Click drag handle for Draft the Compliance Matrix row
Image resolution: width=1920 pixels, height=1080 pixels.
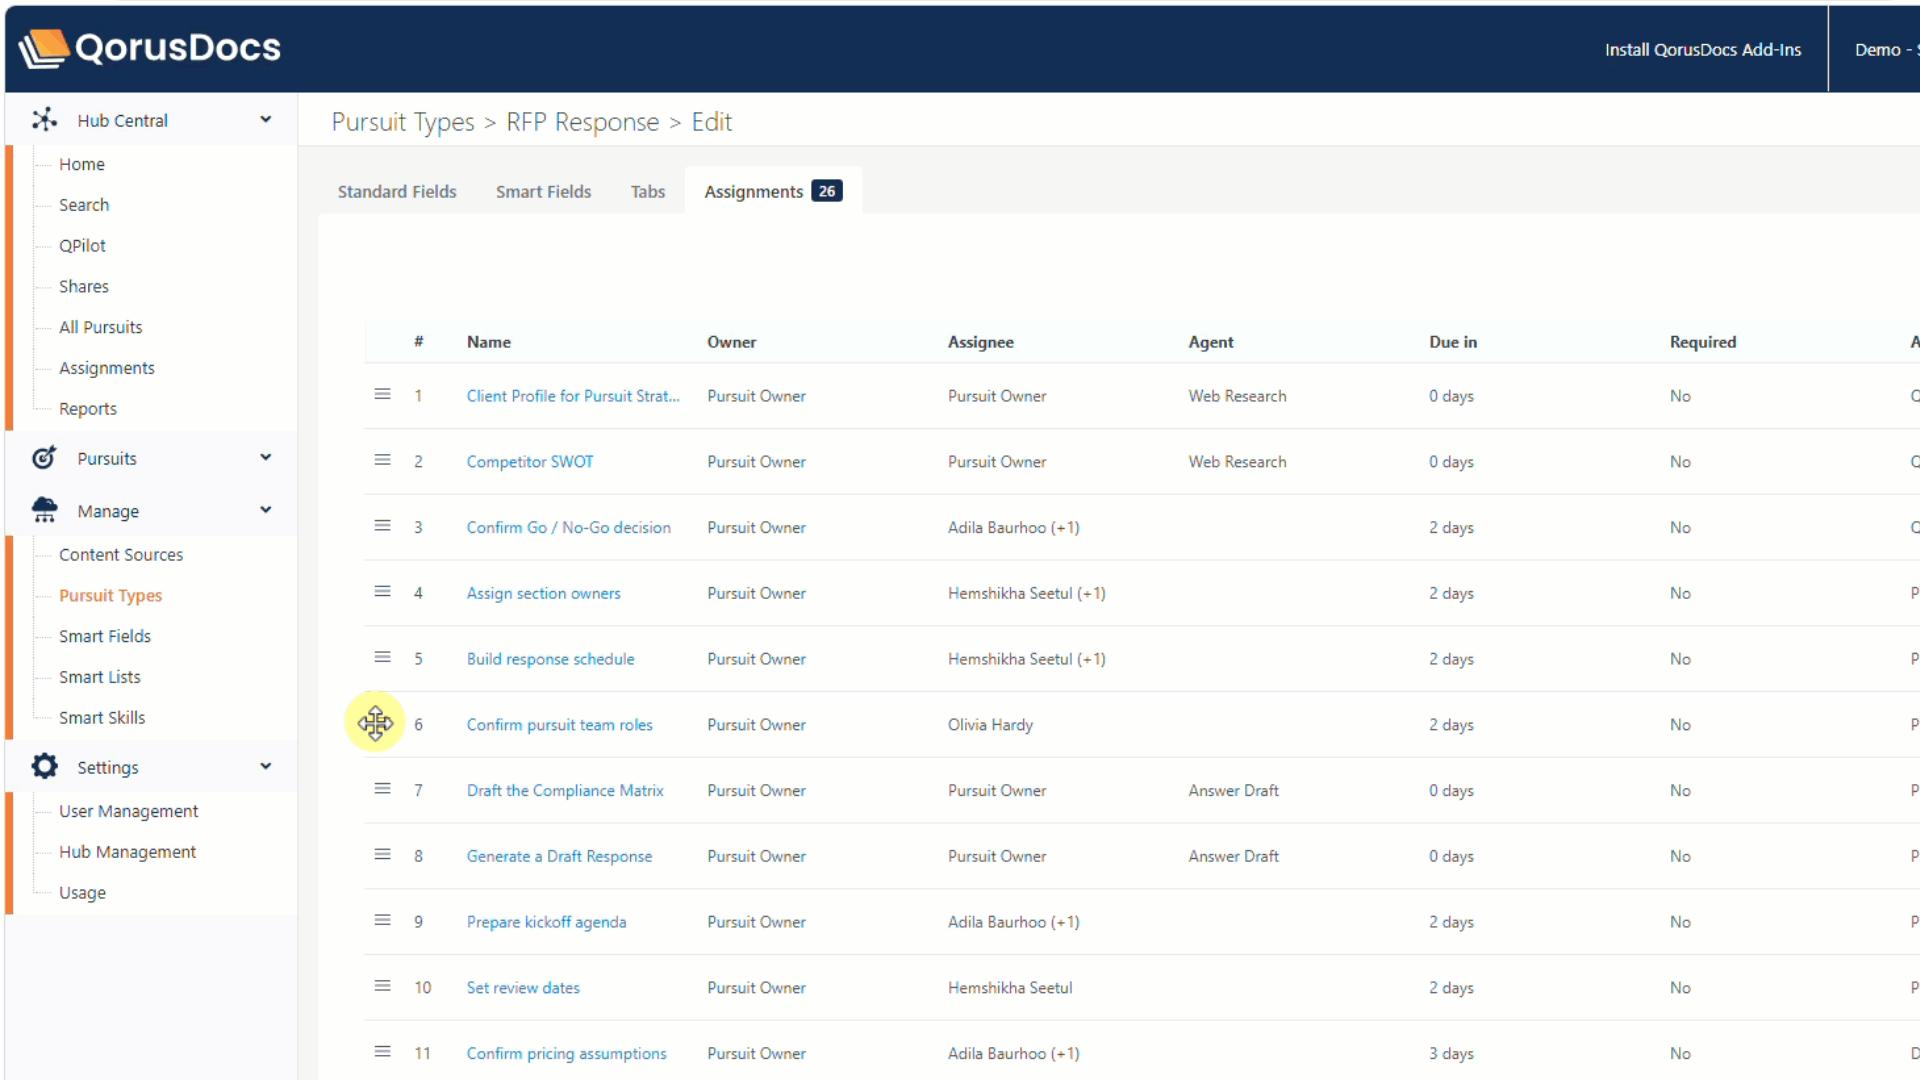point(382,790)
